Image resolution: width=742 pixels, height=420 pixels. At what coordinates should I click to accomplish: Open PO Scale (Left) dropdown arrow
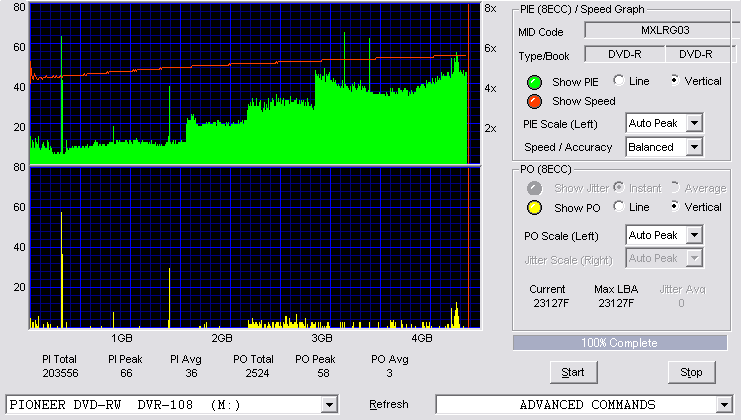694,235
